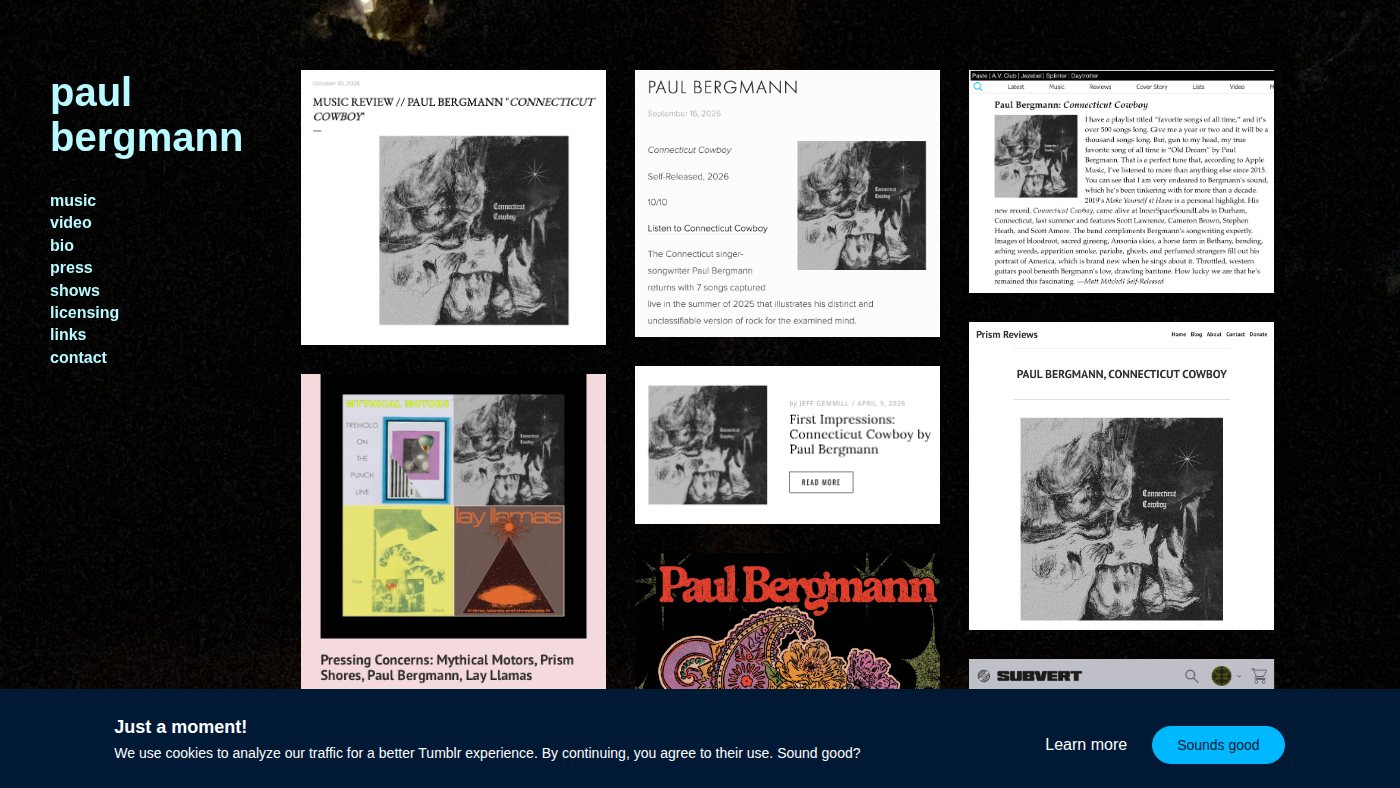Click the 'Just a moment!' banner heading
1400x788 pixels.
(x=180, y=727)
